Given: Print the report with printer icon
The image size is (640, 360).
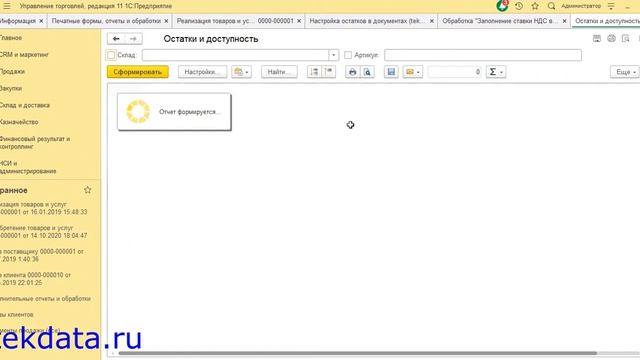Looking at the screenshot, I should pyautogui.click(x=352, y=72).
